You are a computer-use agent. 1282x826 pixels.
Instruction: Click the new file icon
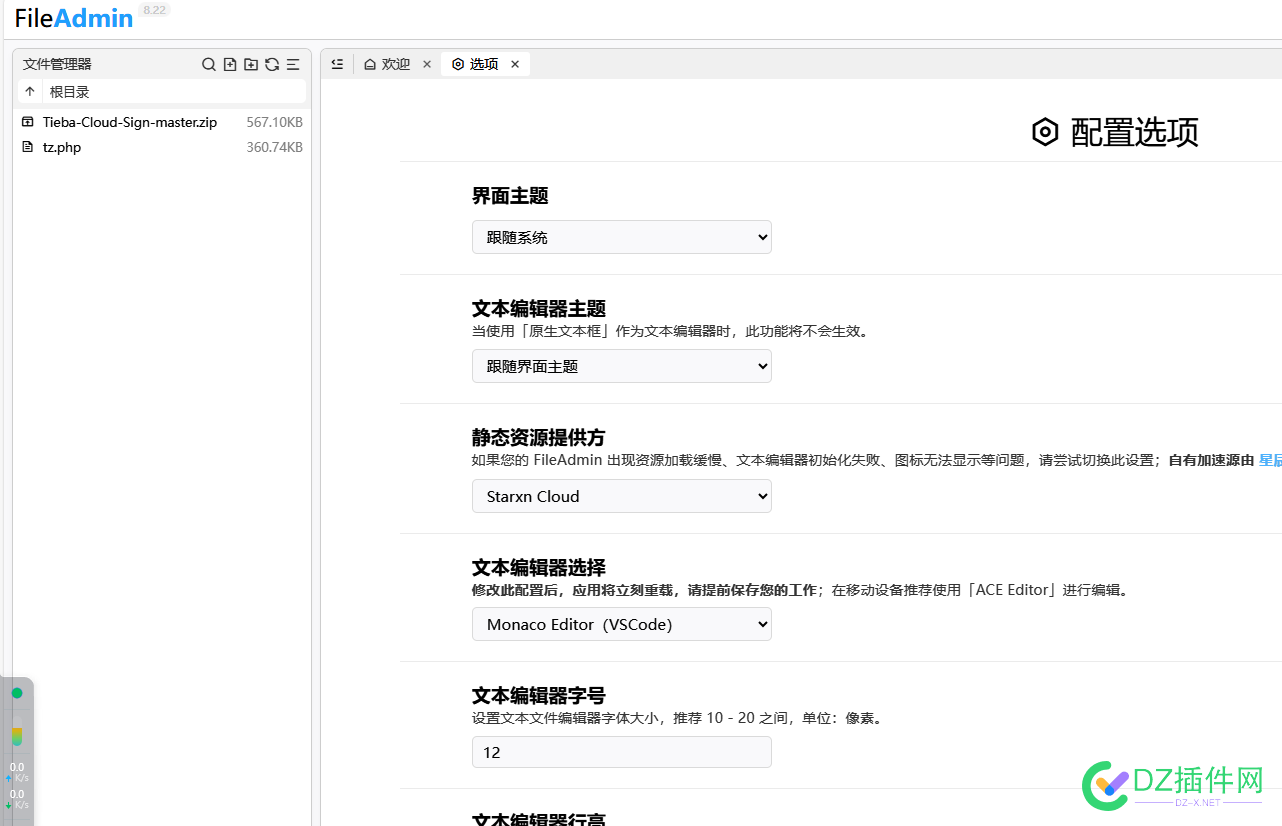[x=230, y=64]
